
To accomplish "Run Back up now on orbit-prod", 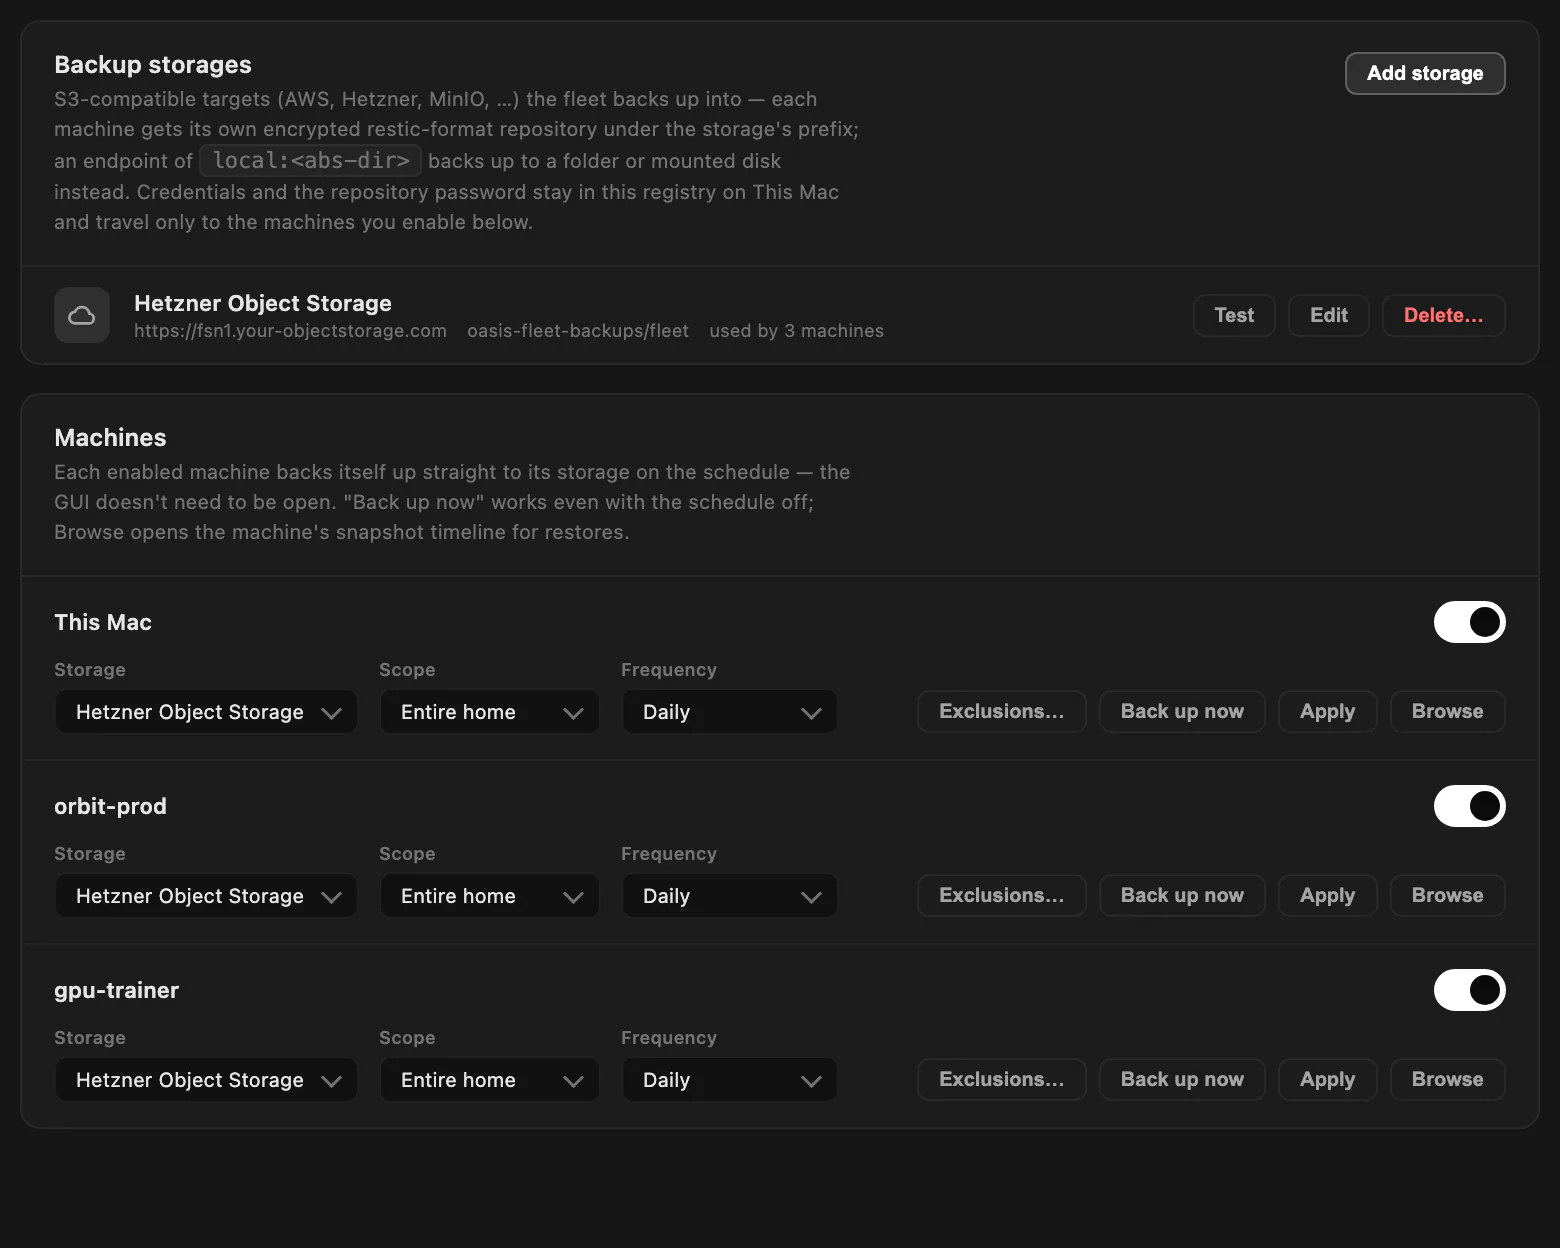I will (1182, 895).
